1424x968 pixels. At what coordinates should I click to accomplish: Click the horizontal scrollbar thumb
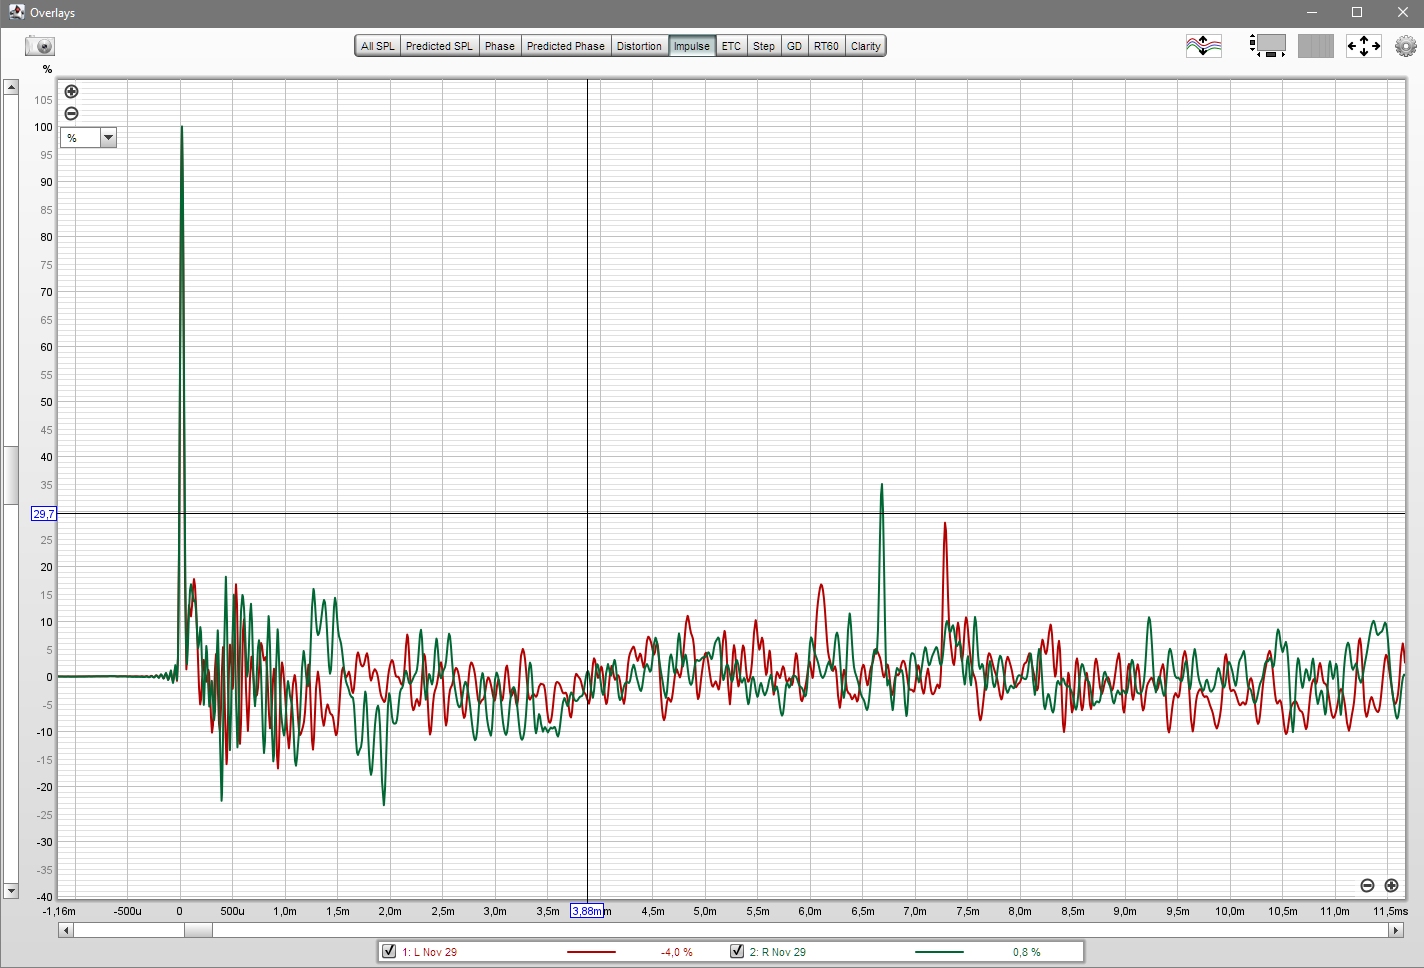pyautogui.click(x=198, y=930)
